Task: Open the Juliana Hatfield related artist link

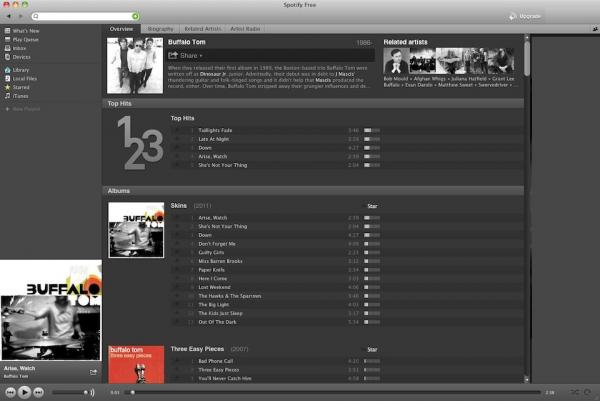Action: [x=469, y=79]
